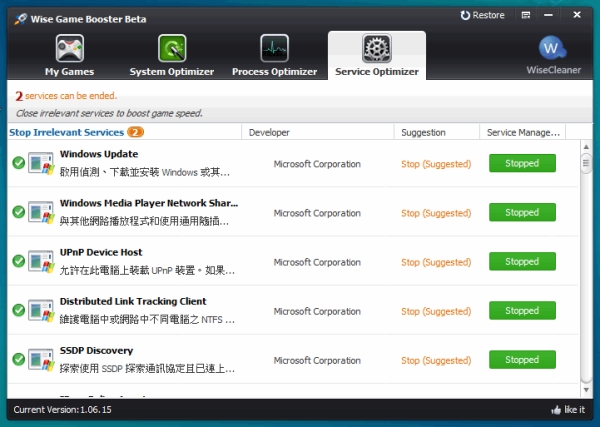The height and width of the screenshot is (427, 600).
Task: Click the thumbs-up like it icon
Action: [x=556, y=410]
